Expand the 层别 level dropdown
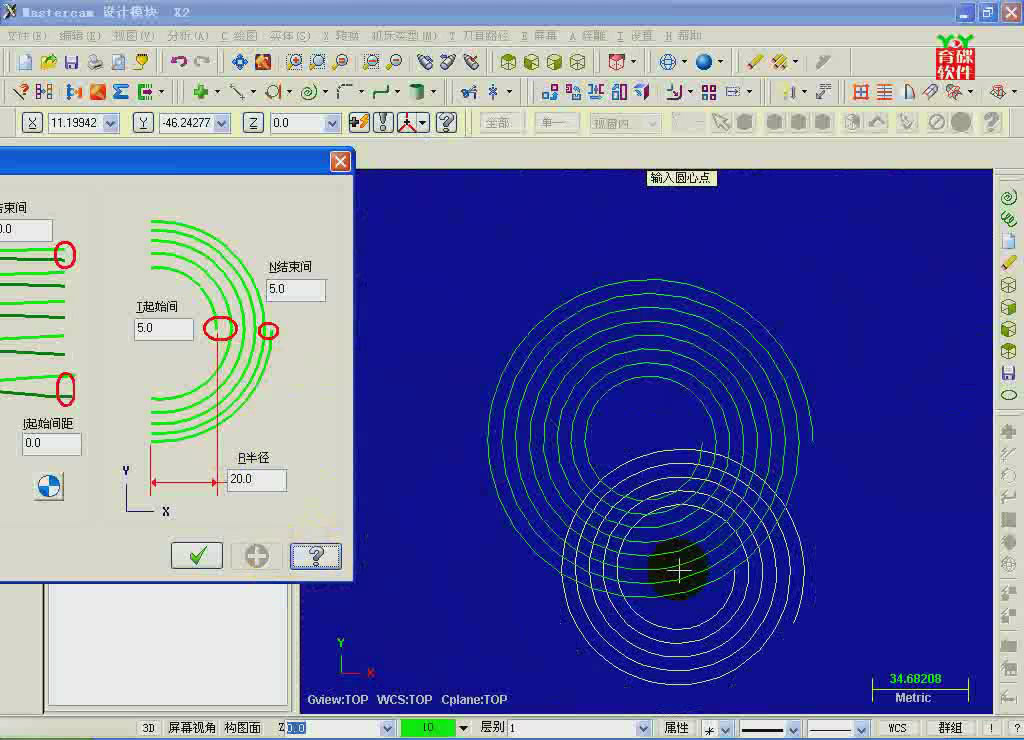Image resolution: width=1024 pixels, height=740 pixels. pos(643,728)
